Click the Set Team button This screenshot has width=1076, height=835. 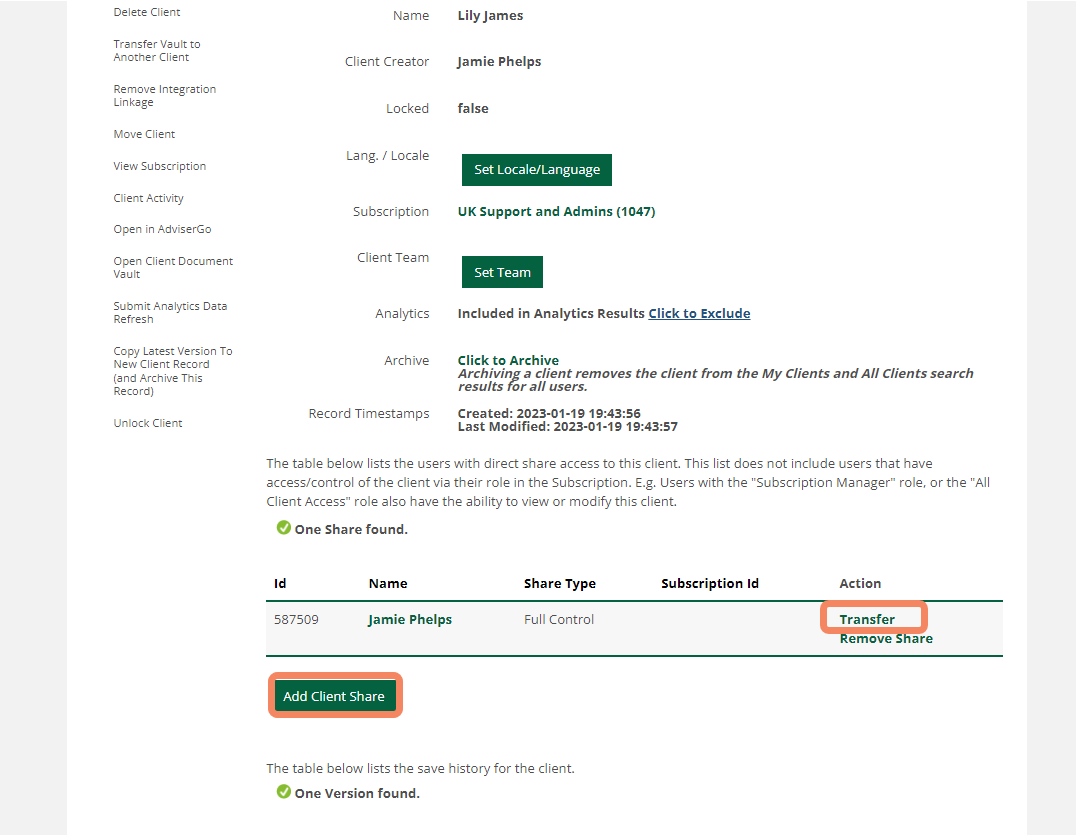(x=502, y=272)
